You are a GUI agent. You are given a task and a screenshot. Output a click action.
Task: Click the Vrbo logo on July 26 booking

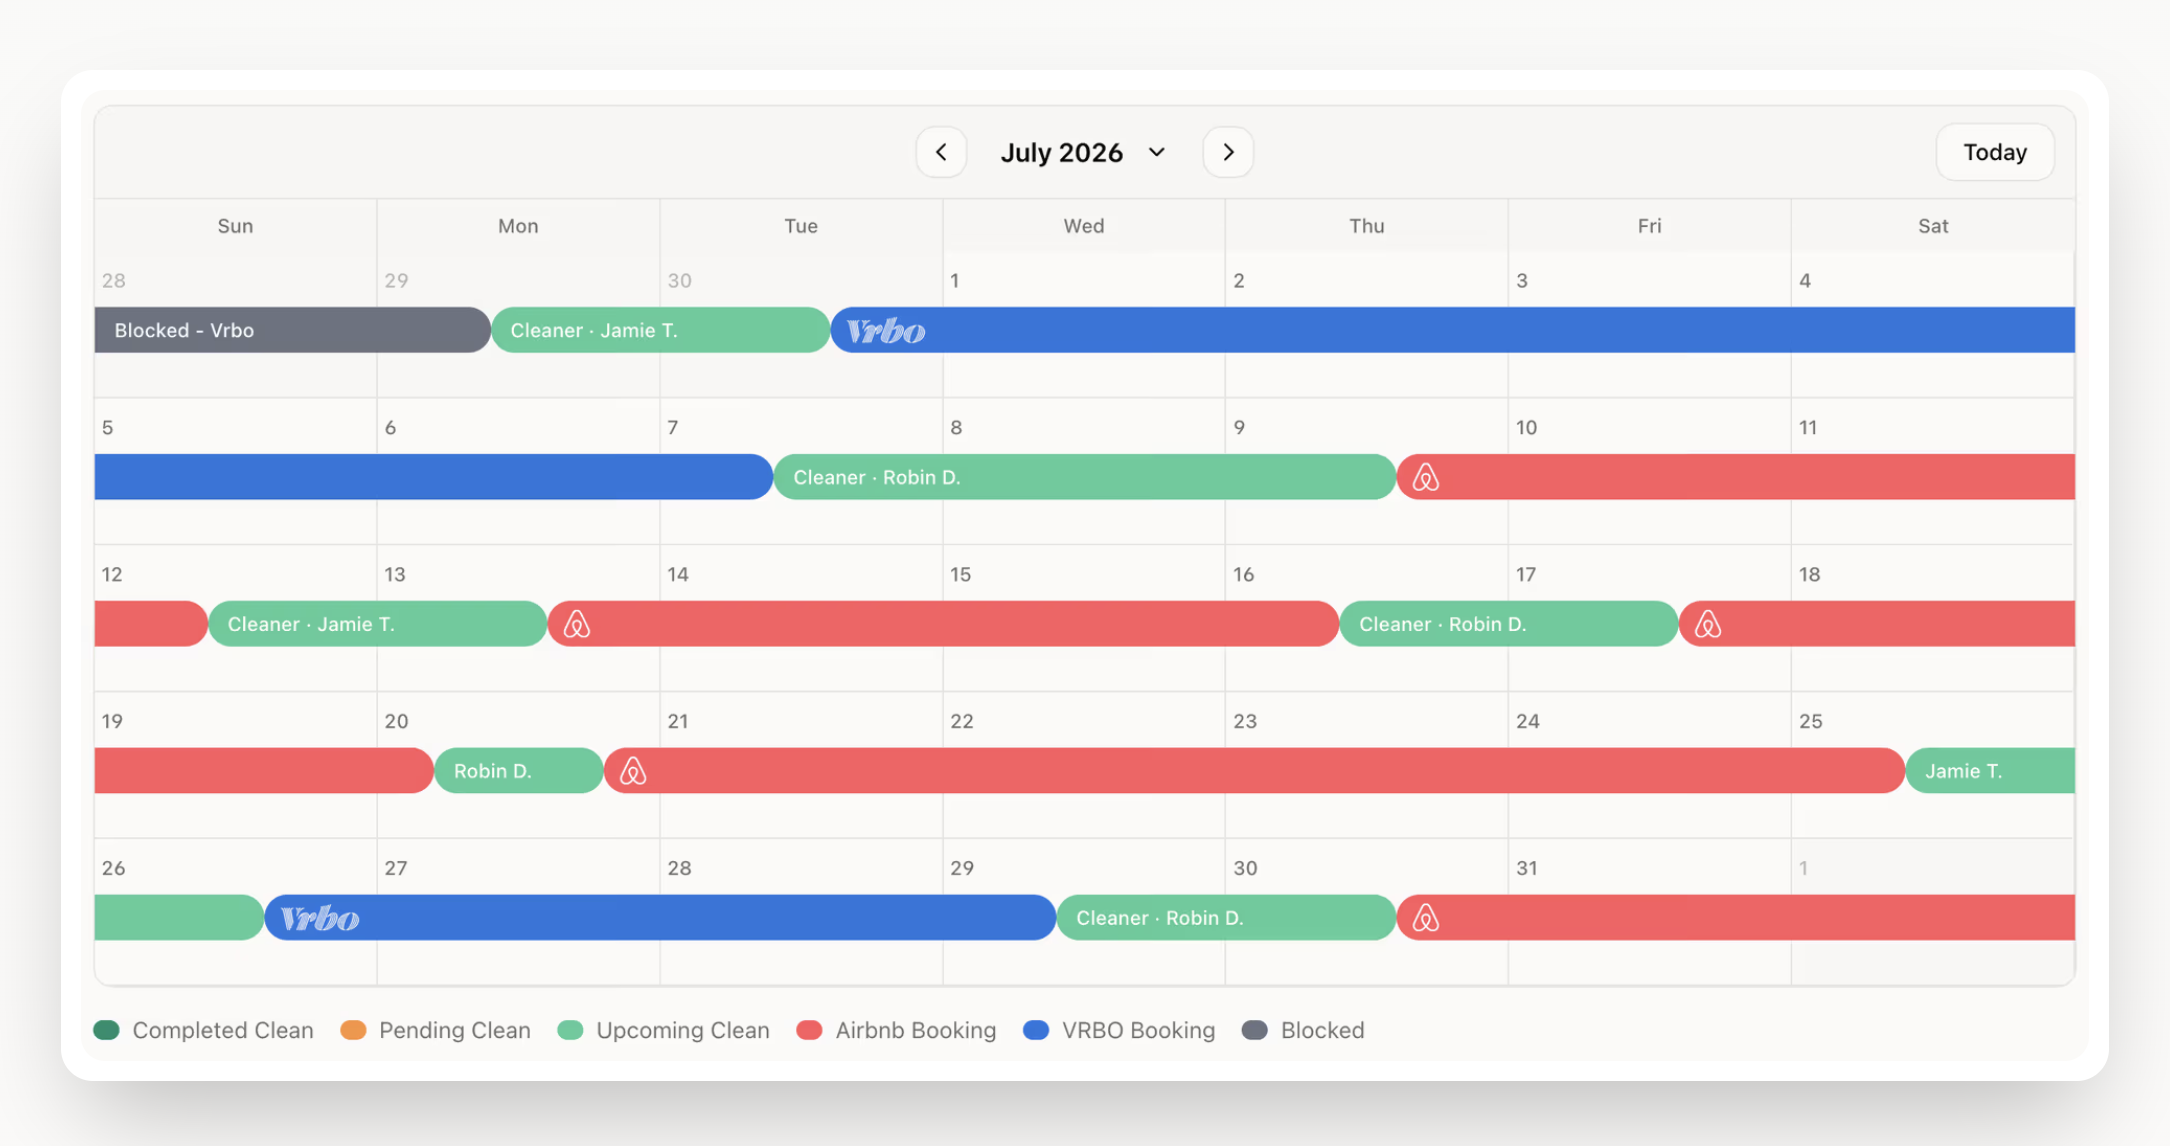click(319, 918)
